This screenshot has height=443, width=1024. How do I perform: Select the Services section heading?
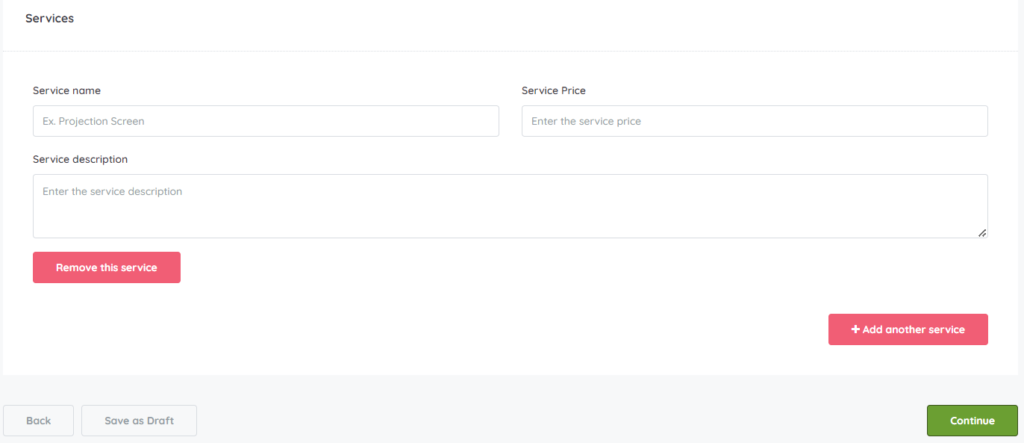coord(49,18)
